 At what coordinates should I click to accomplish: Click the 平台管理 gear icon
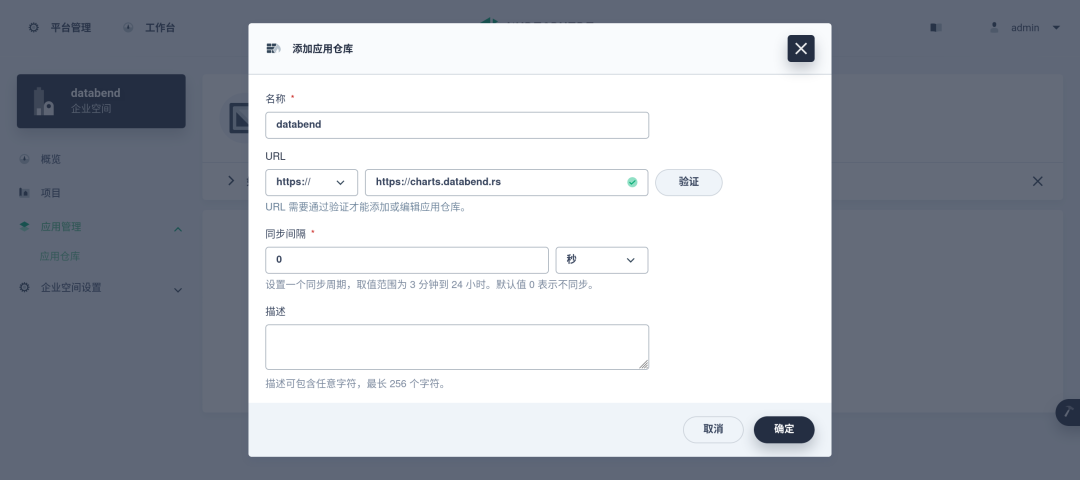point(34,27)
